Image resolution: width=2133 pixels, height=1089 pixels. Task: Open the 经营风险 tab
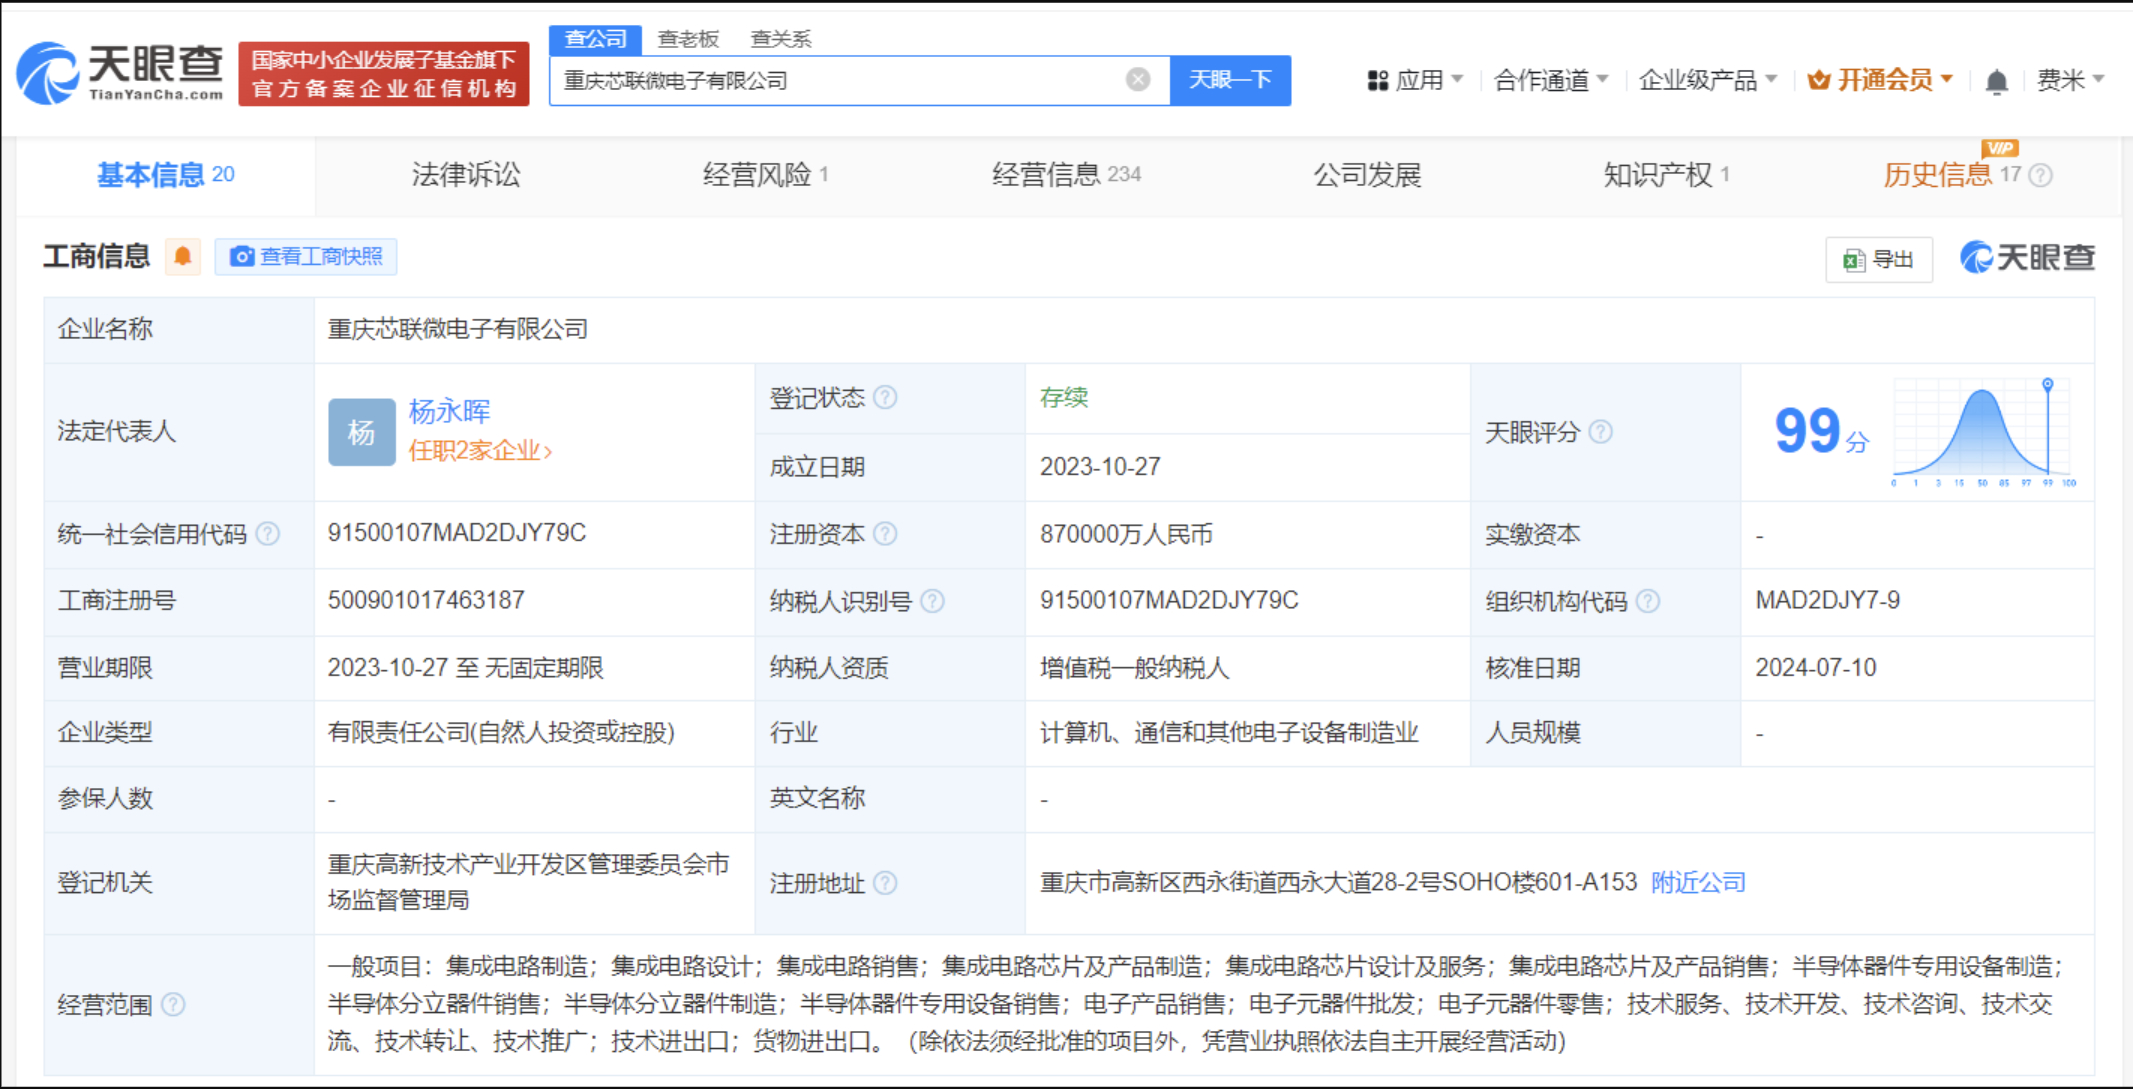click(766, 175)
